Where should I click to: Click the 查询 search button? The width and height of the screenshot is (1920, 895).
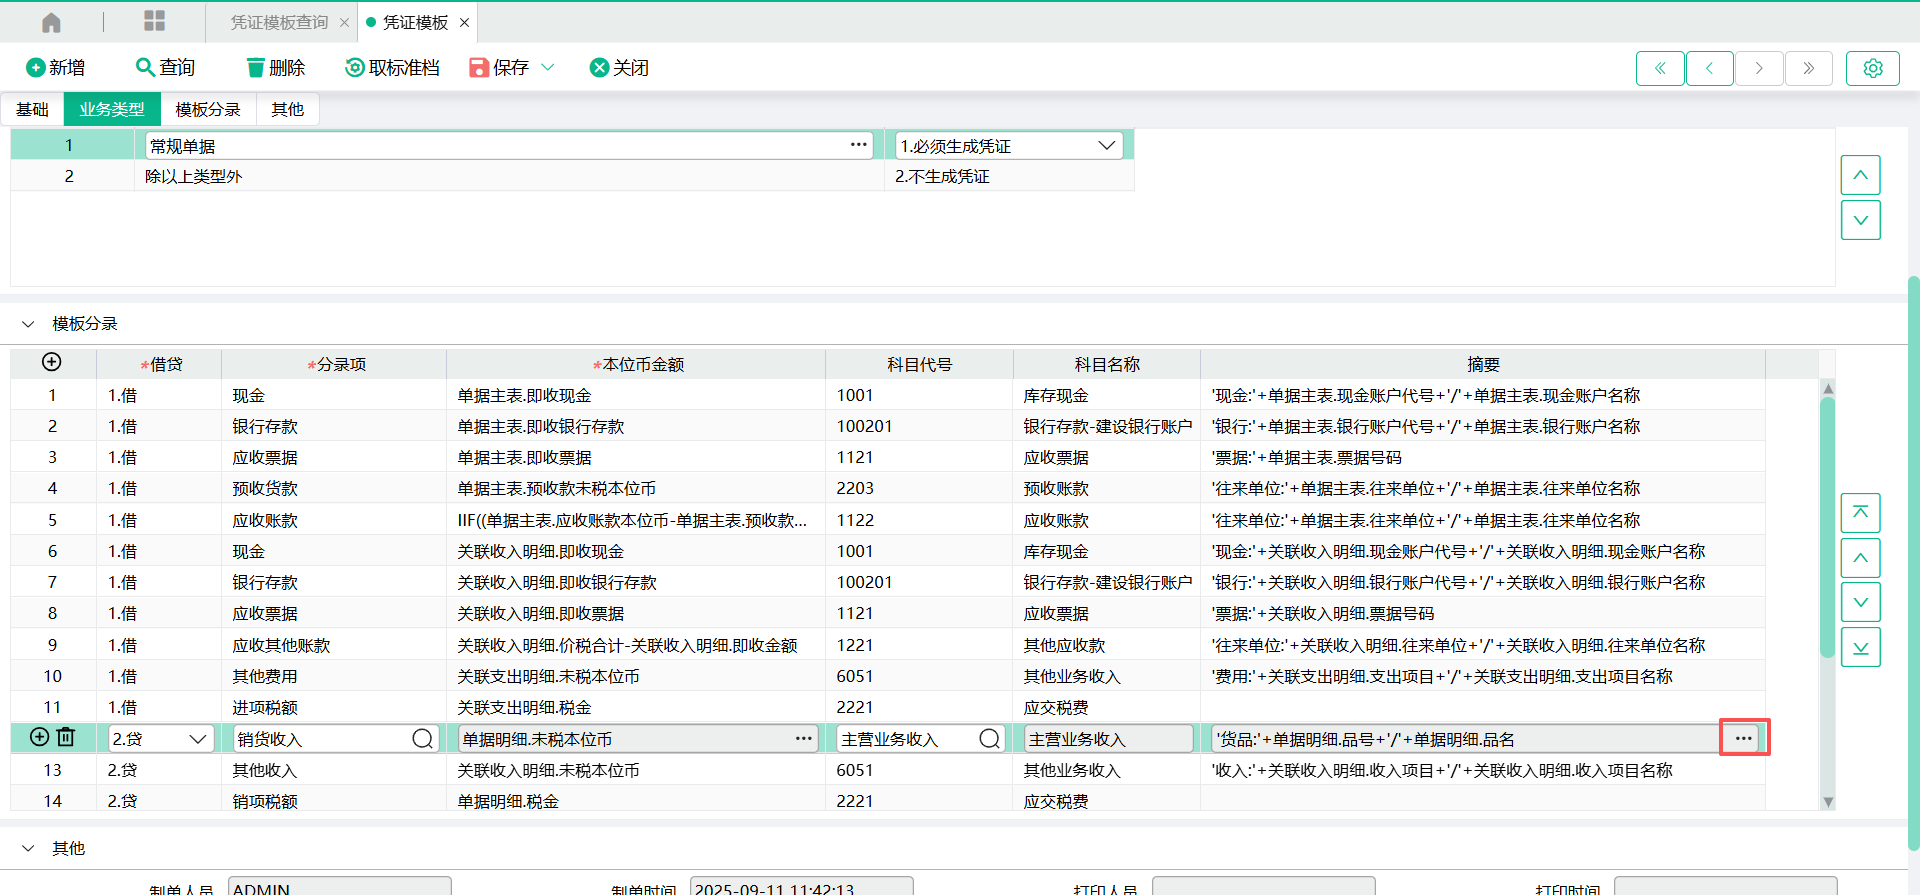[165, 67]
